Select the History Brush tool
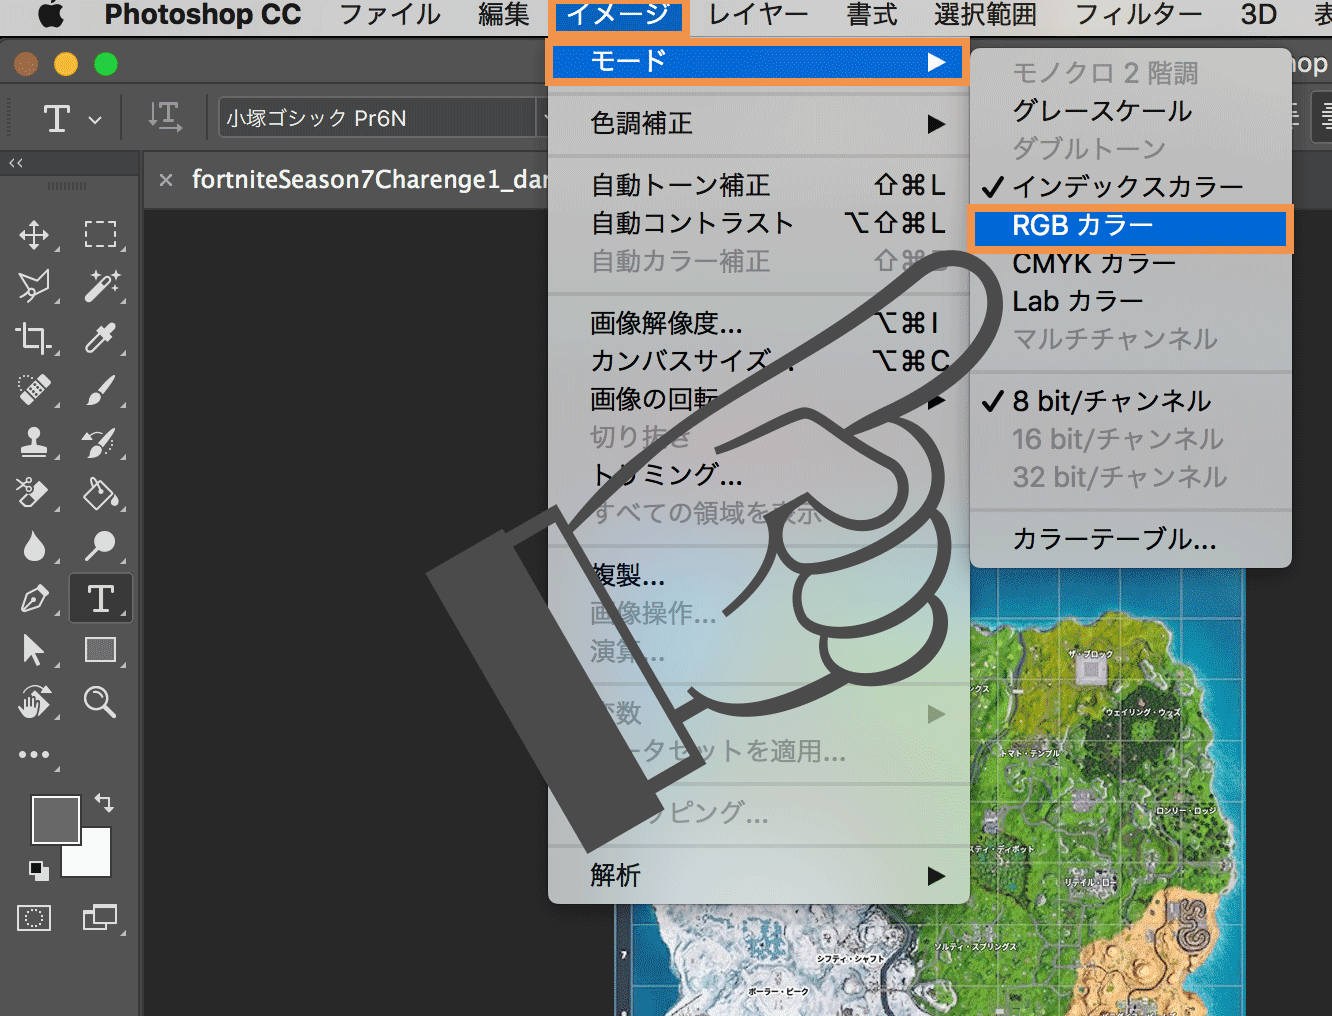 pos(100,442)
